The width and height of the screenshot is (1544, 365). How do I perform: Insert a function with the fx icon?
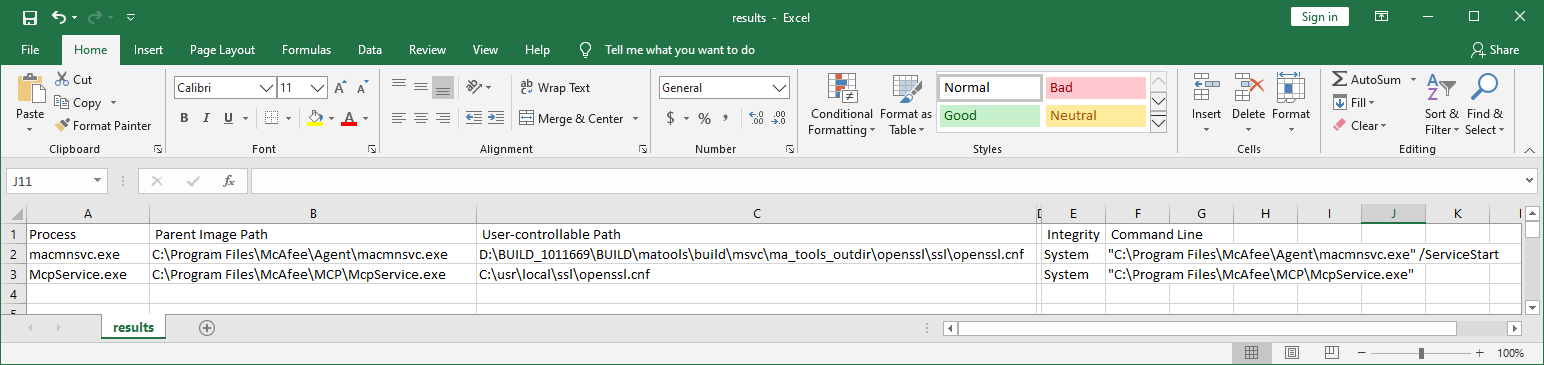[x=229, y=181]
